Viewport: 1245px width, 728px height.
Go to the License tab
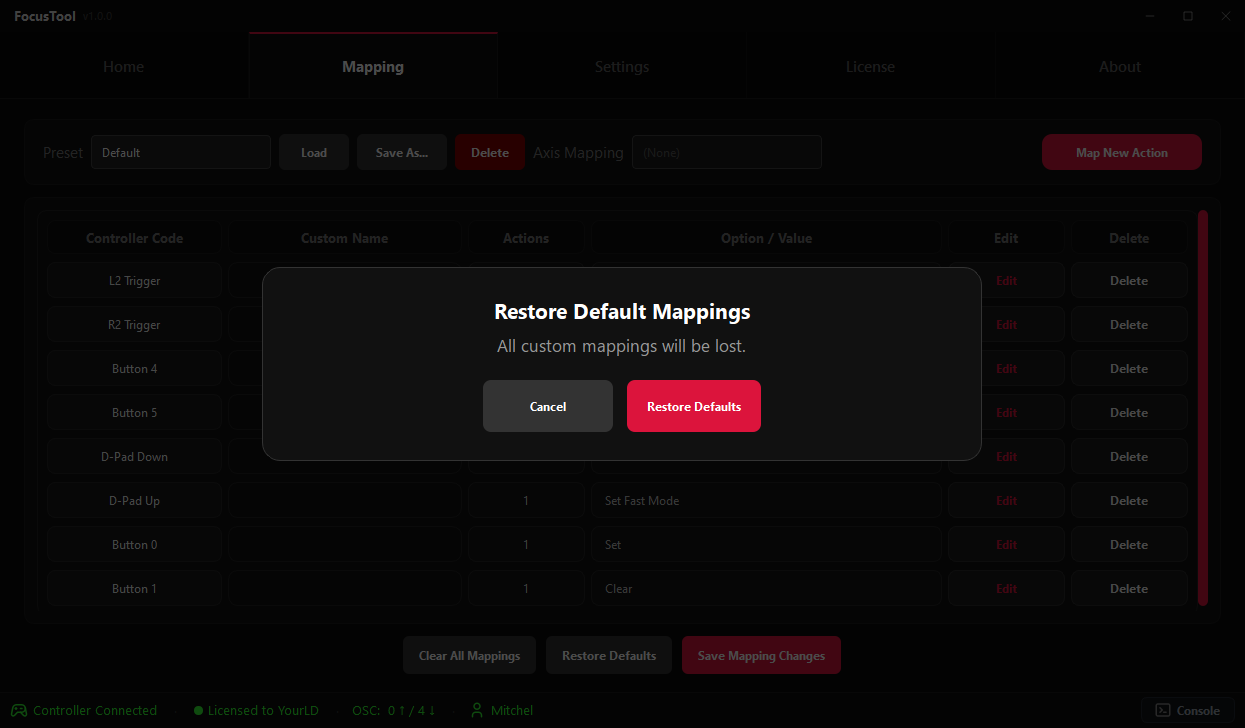tap(871, 67)
